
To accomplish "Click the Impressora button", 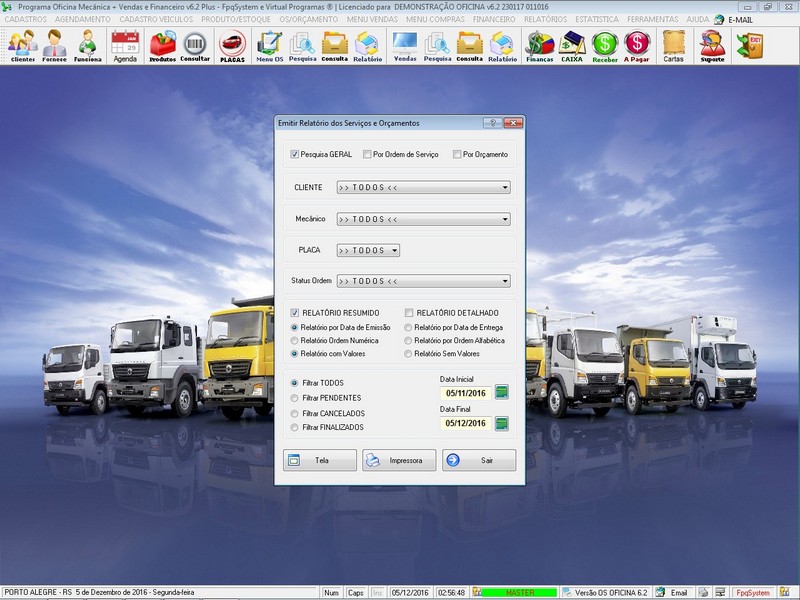I will (399, 460).
